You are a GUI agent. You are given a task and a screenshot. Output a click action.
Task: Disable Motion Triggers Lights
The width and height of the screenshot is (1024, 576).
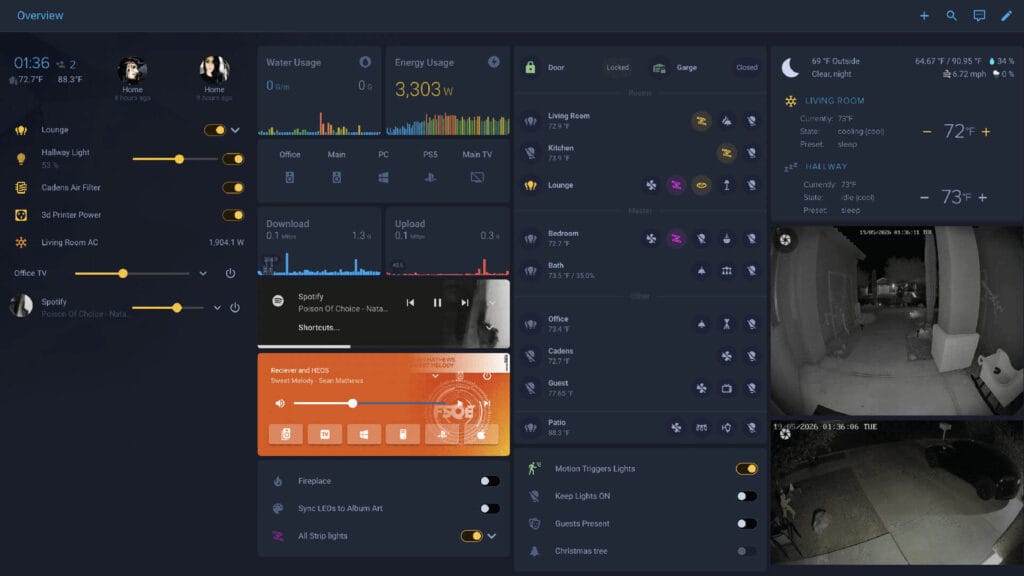click(x=746, y=468)
